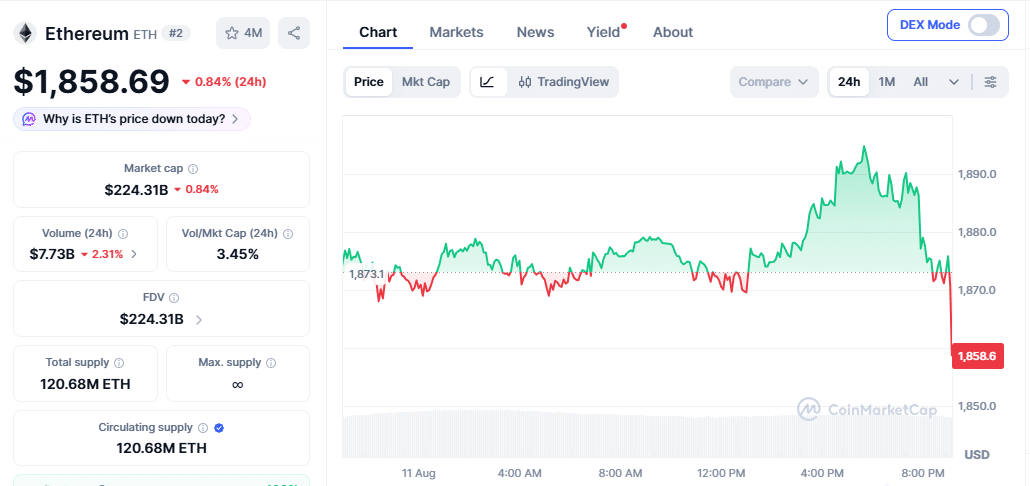This screenshot has height=486, width=1030.
Task: Click Circulating supply value 120.68M ETH
Action: (x=162, y=449)
